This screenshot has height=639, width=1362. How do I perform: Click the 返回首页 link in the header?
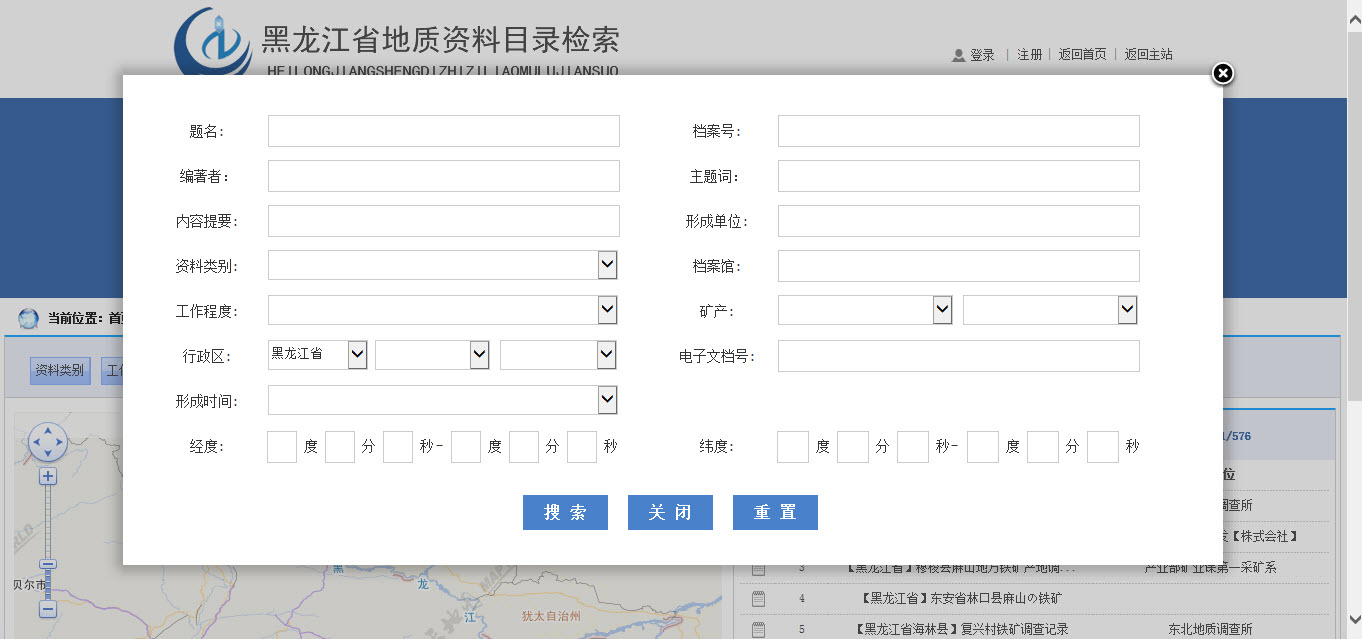click(x=1082, y=55)
